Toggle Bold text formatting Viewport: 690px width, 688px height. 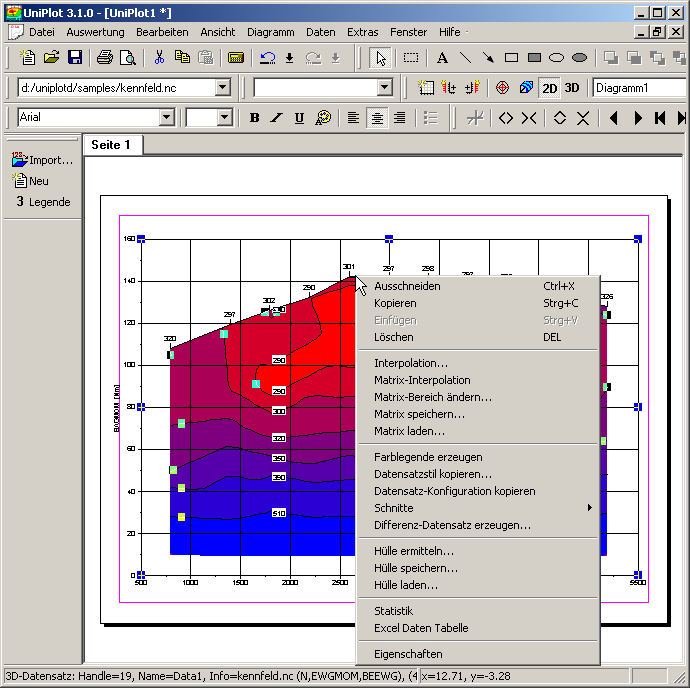tap(254, 118)
